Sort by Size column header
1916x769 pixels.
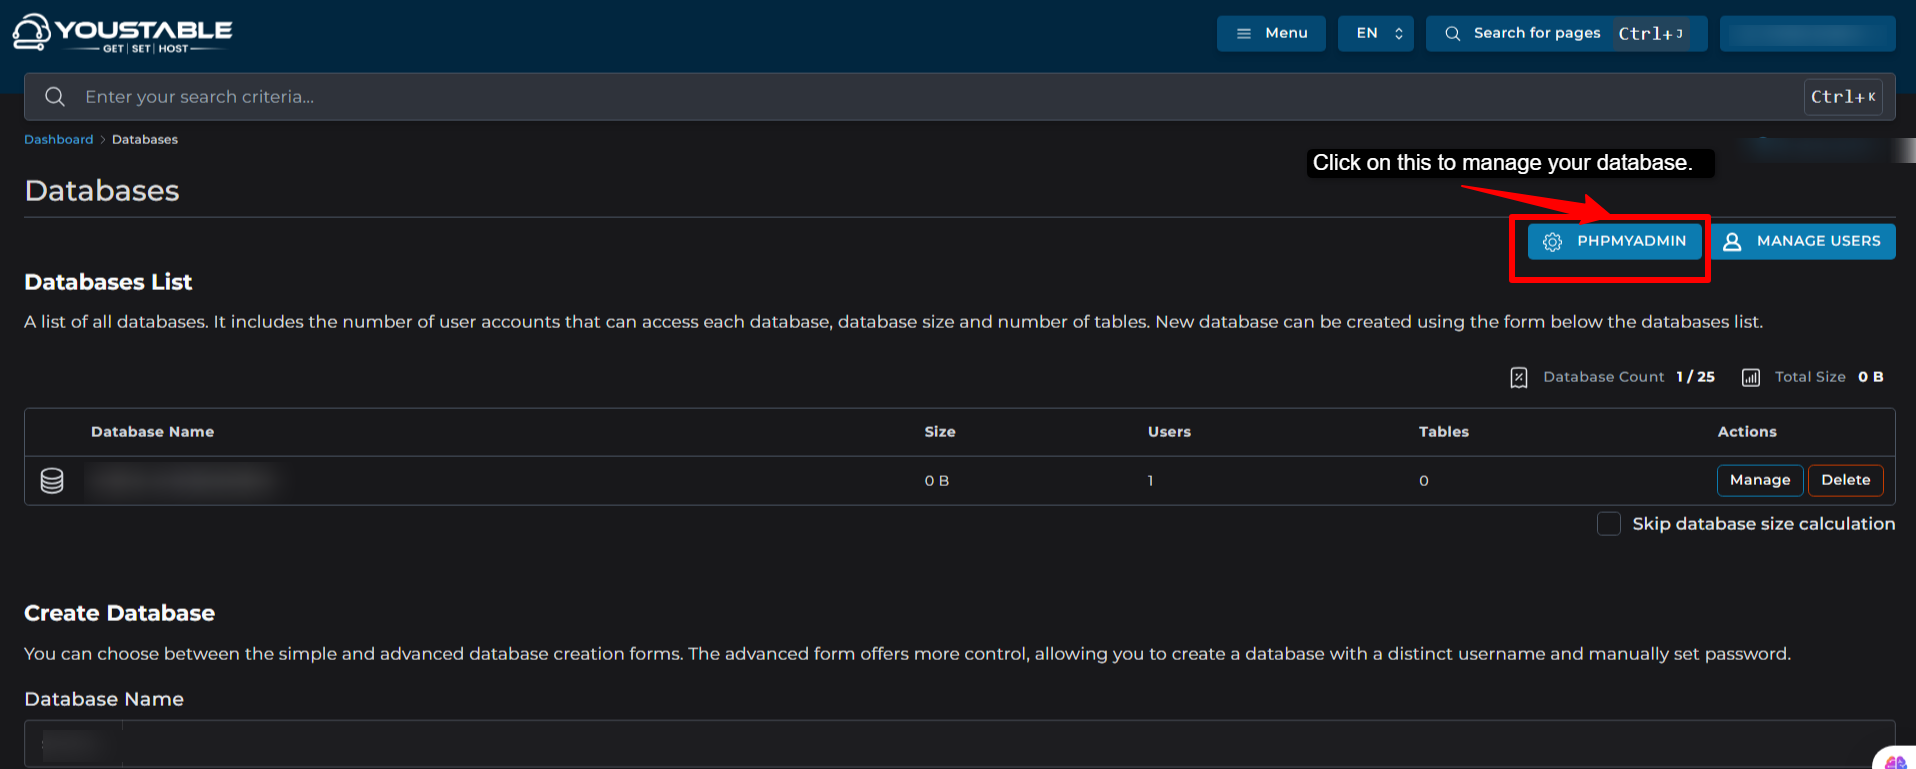coord(940,432)
